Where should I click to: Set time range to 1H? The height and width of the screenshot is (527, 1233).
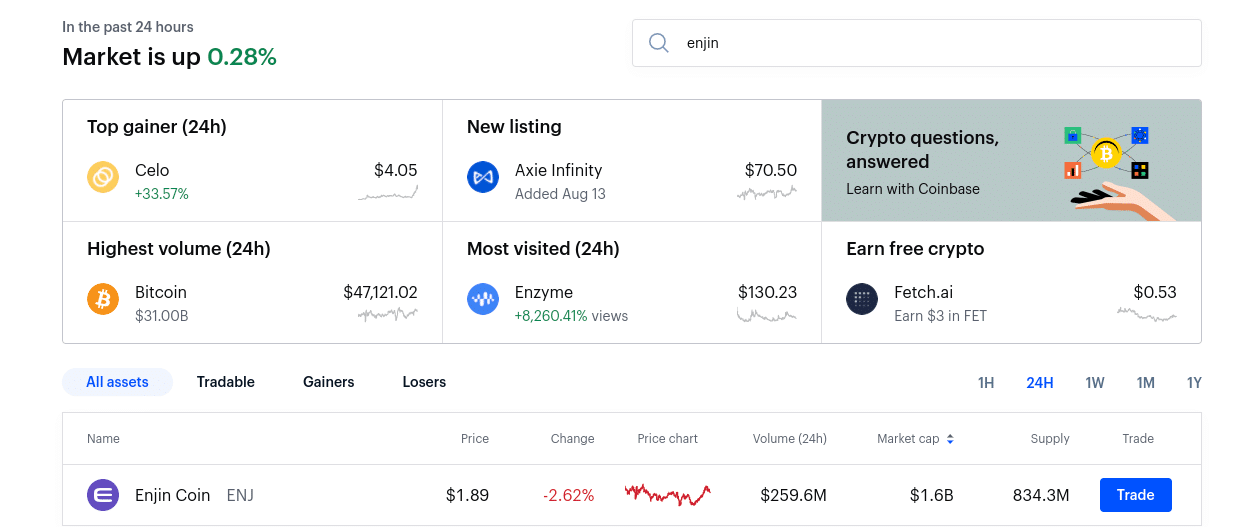coord(986,383)
